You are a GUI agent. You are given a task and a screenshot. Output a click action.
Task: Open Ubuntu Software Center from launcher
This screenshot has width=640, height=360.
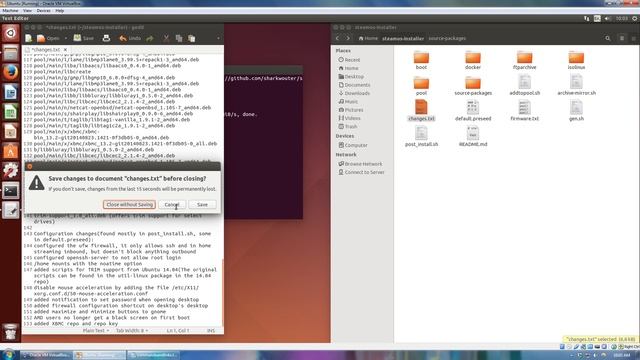[x=11, y=151]
